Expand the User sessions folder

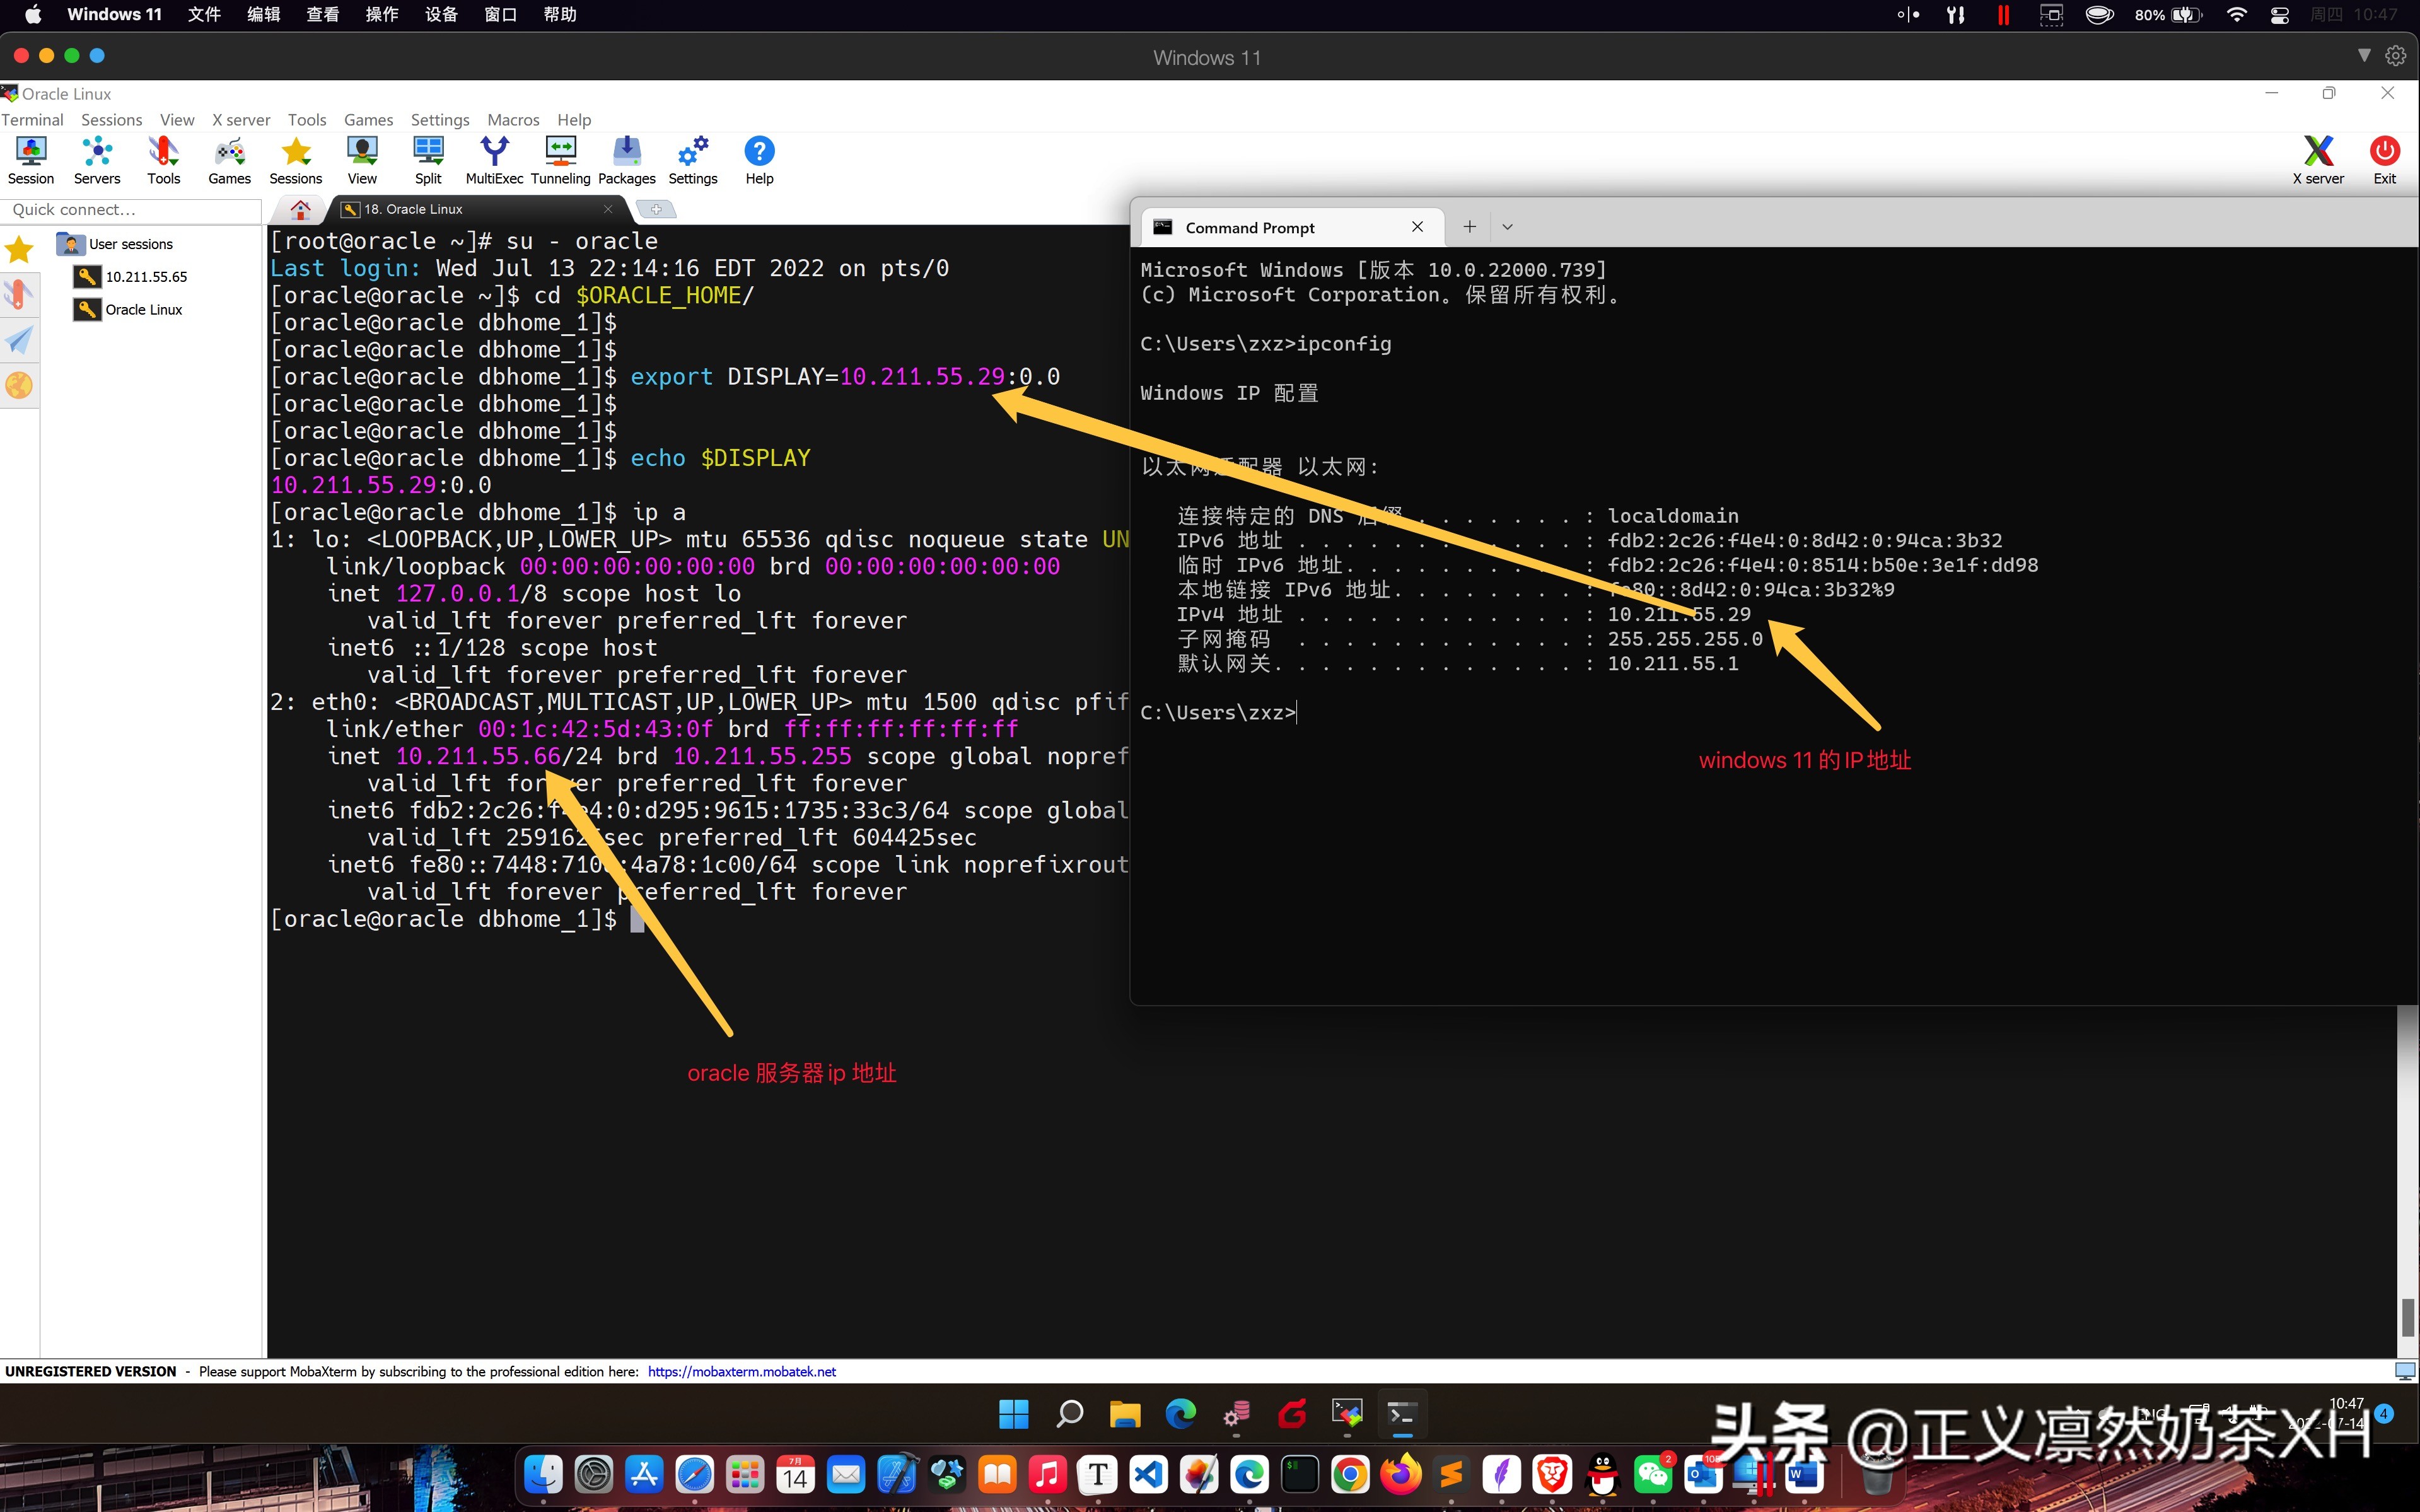(x=131, y=243)
